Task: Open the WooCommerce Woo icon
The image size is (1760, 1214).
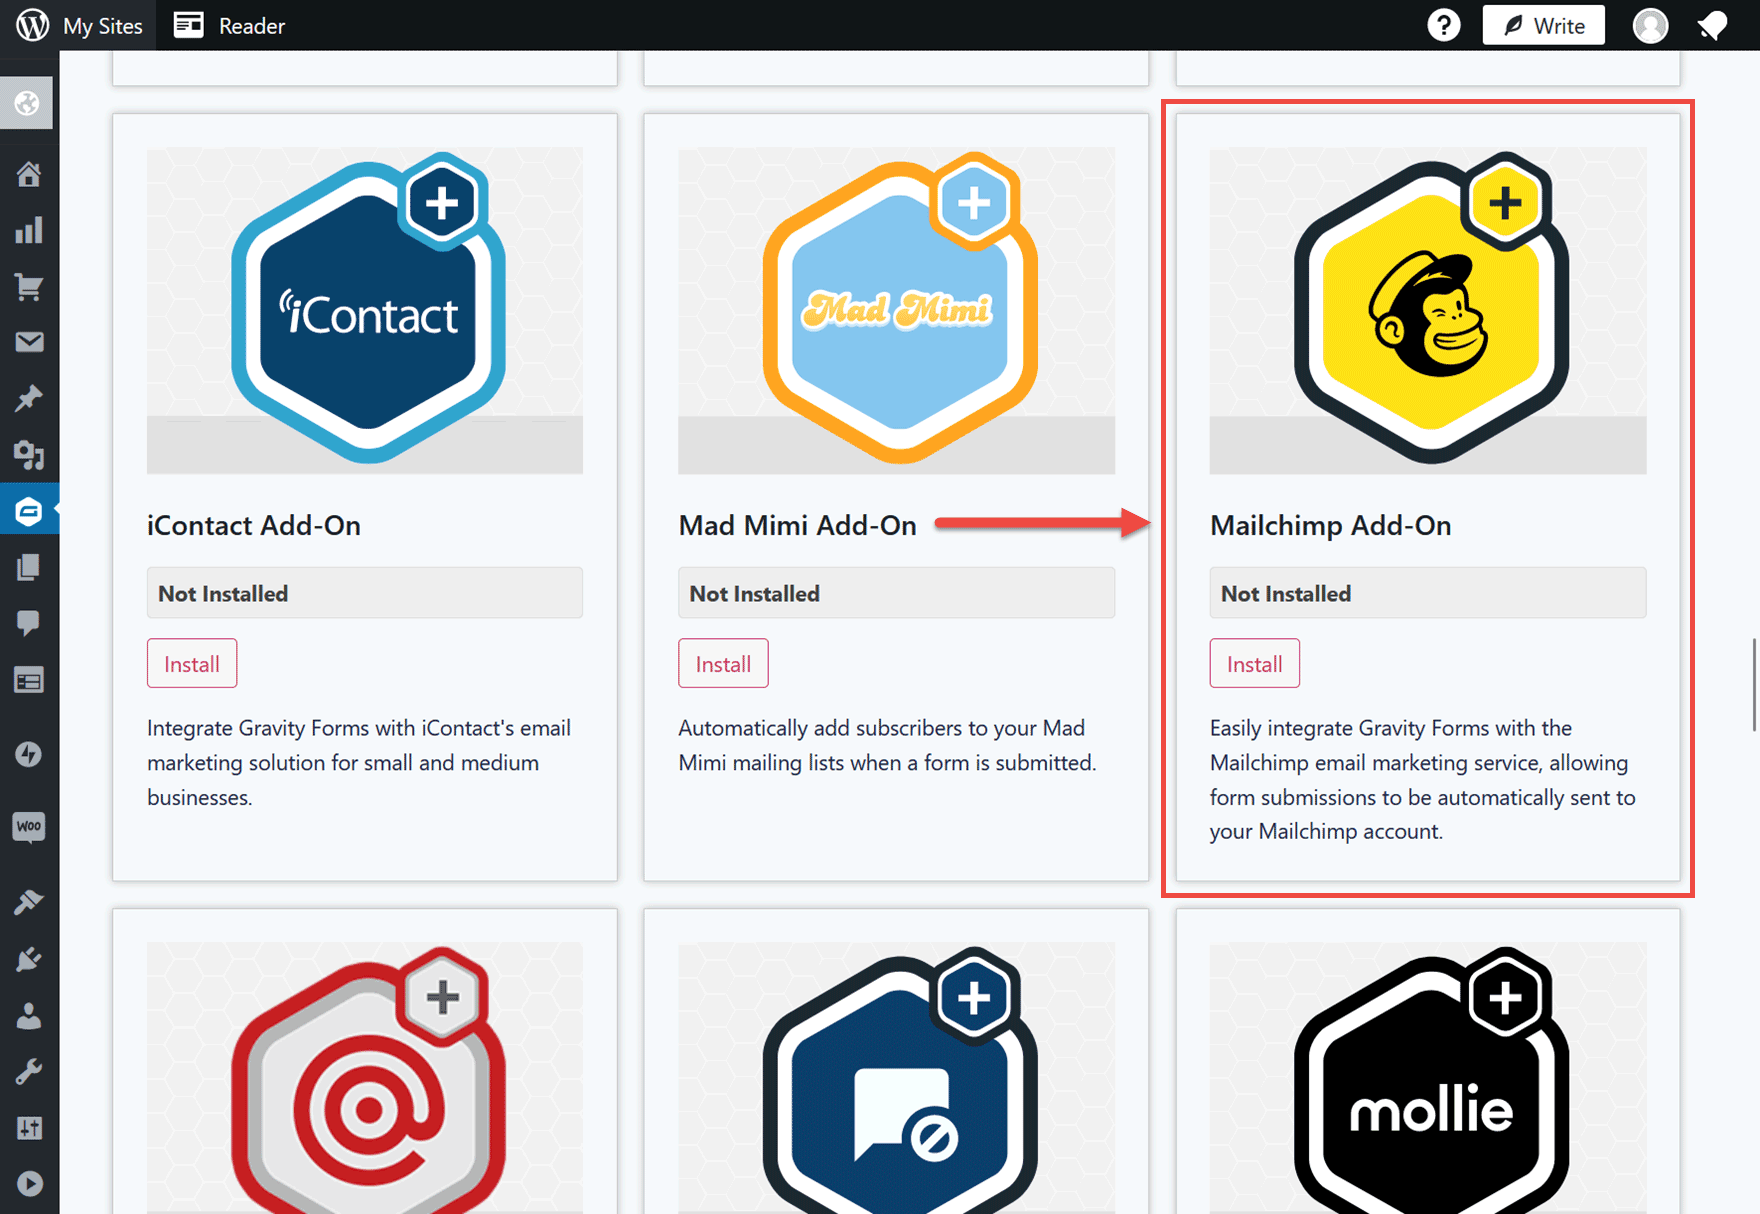Action: click(28, 827)
